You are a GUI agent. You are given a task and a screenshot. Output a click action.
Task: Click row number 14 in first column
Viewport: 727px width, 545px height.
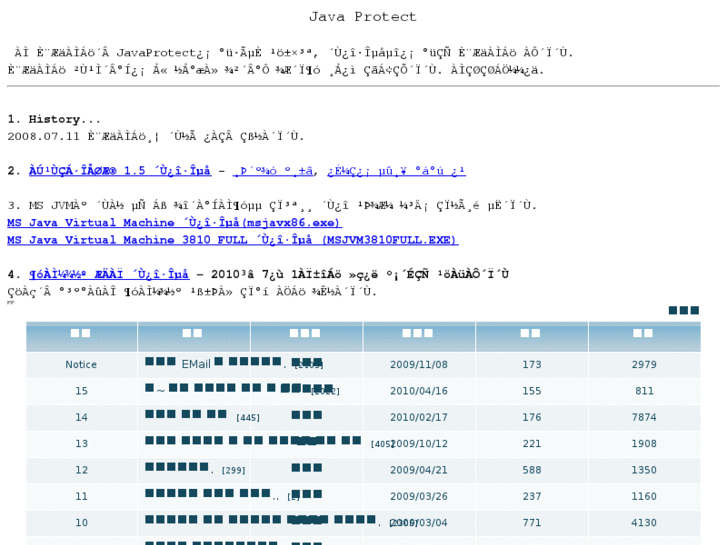click(82, 417)
